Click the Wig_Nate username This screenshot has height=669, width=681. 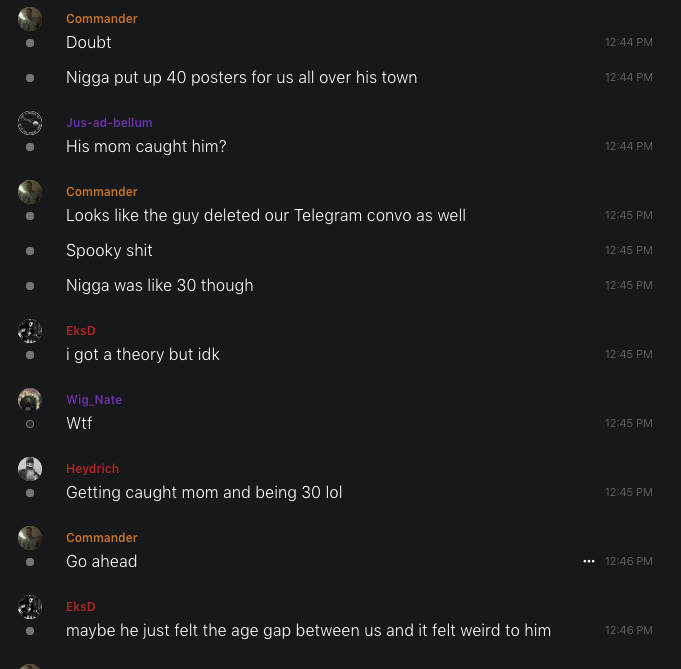[94, 400]
